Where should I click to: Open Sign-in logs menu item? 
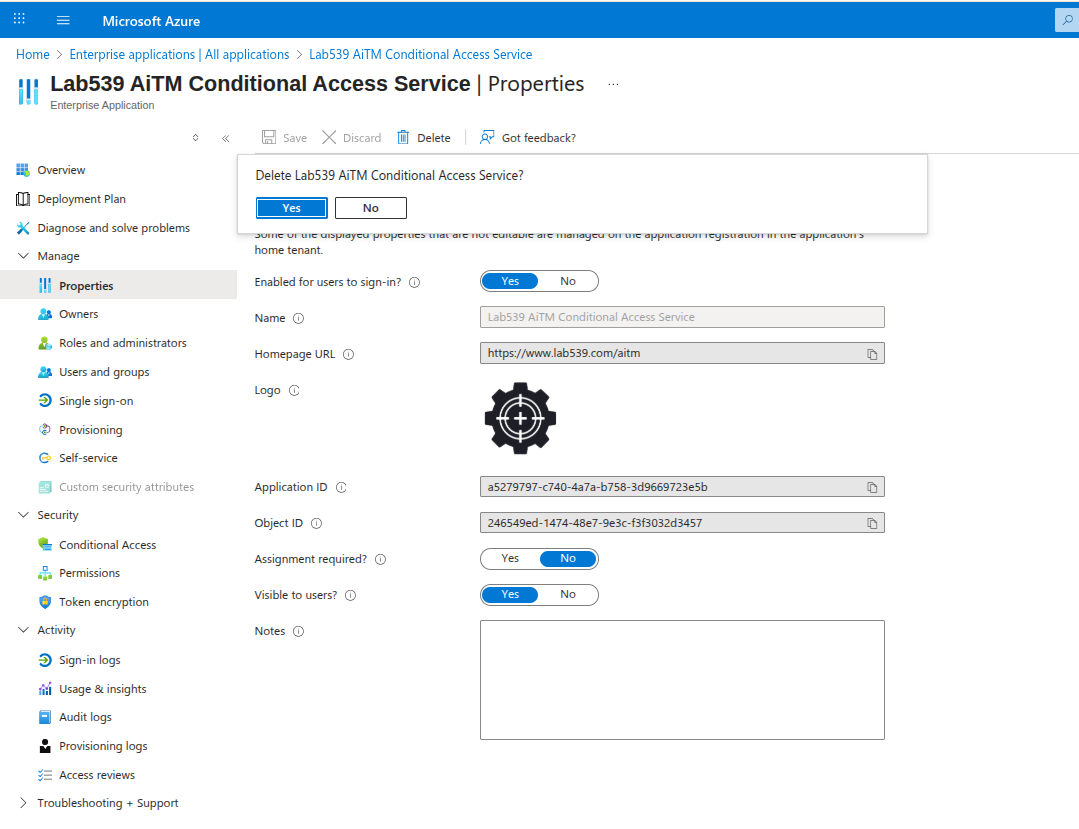pos(89,660)
